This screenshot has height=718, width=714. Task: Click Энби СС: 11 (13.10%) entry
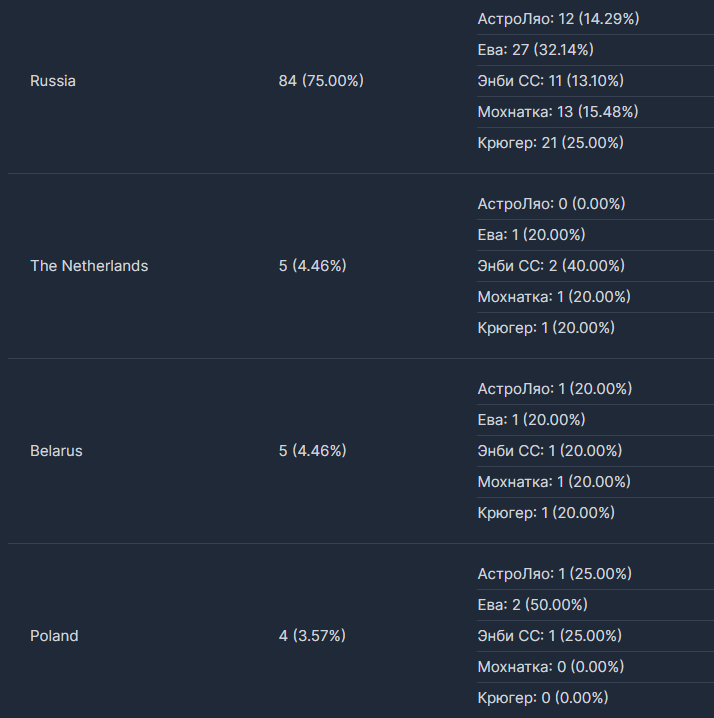point(550,81)
